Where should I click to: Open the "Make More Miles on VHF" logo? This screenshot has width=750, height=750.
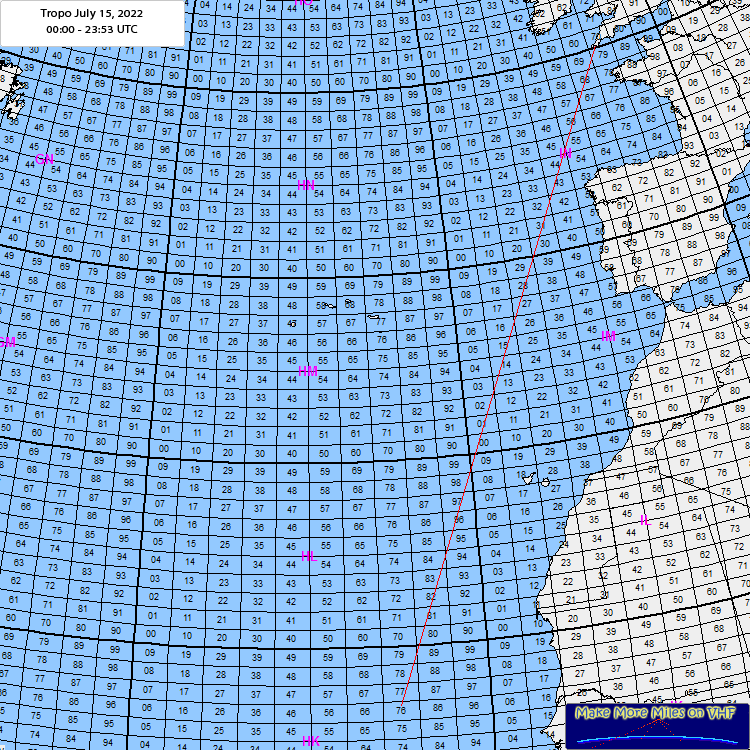tap(654, 724)
